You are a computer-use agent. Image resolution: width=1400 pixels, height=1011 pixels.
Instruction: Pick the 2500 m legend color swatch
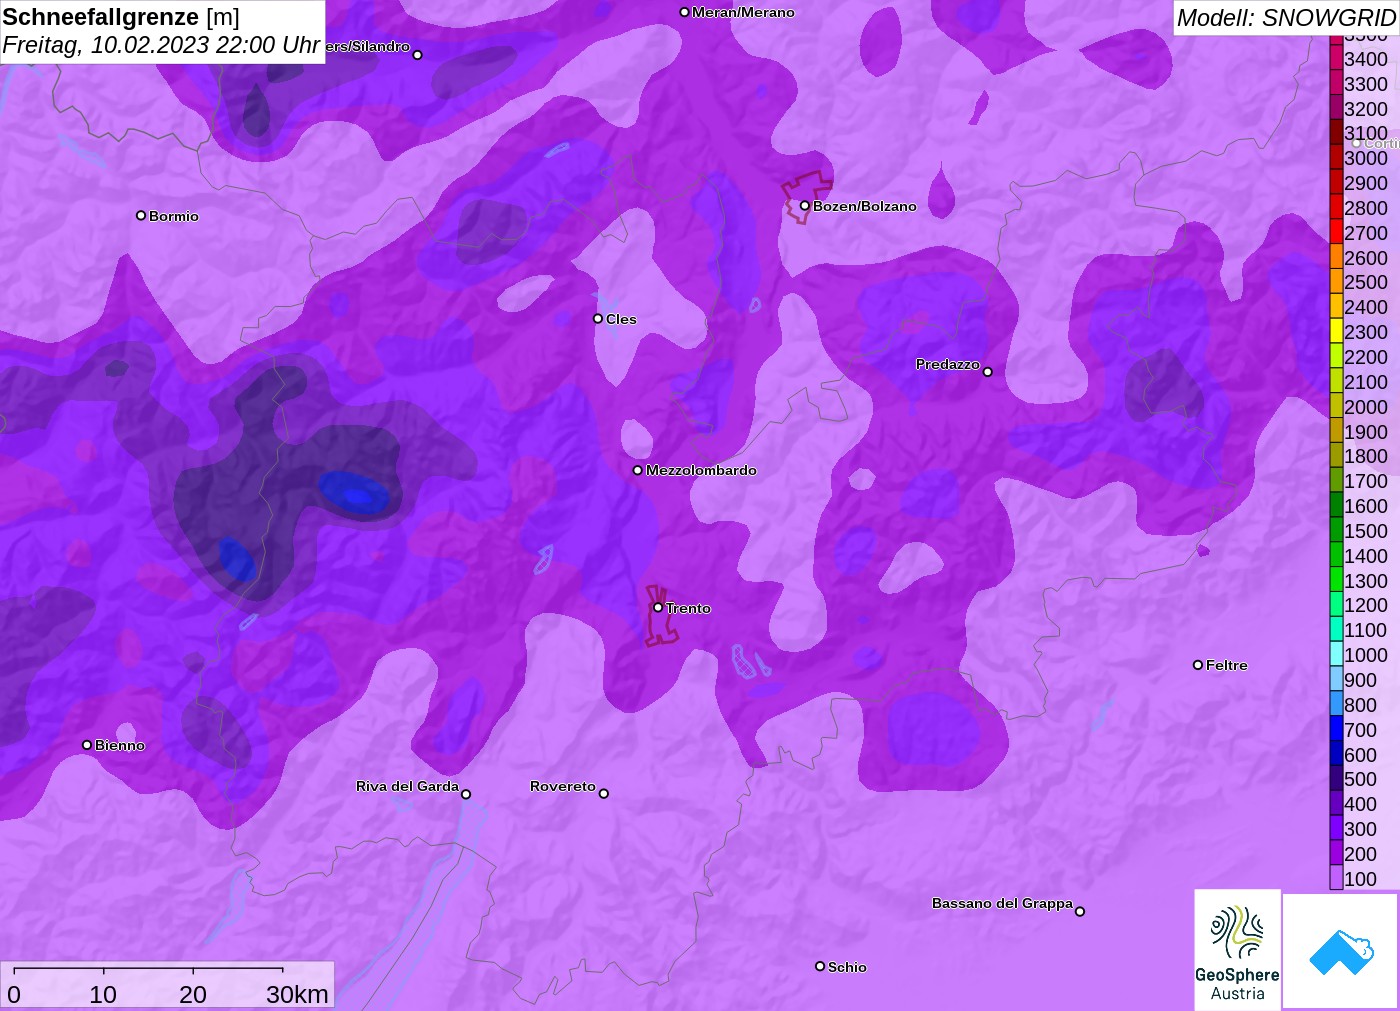coord(1336,282)
